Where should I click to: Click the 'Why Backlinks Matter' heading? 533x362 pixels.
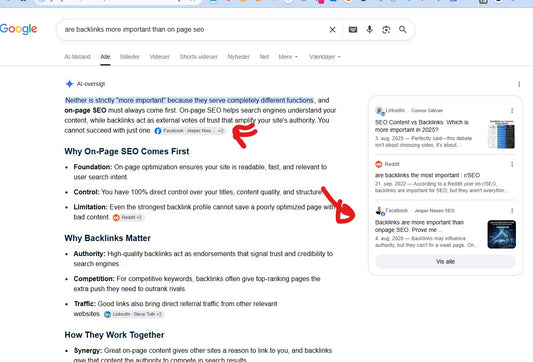(107, 238)
